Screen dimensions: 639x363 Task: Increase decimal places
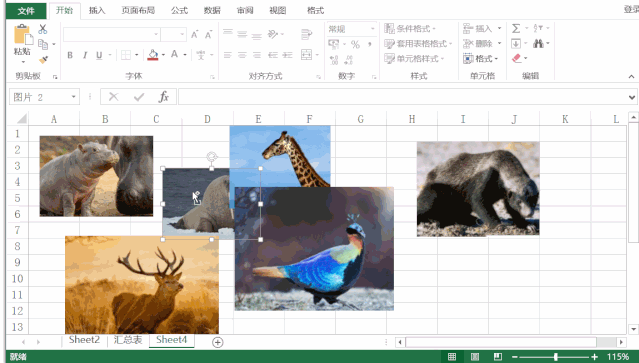coord(334,60)
